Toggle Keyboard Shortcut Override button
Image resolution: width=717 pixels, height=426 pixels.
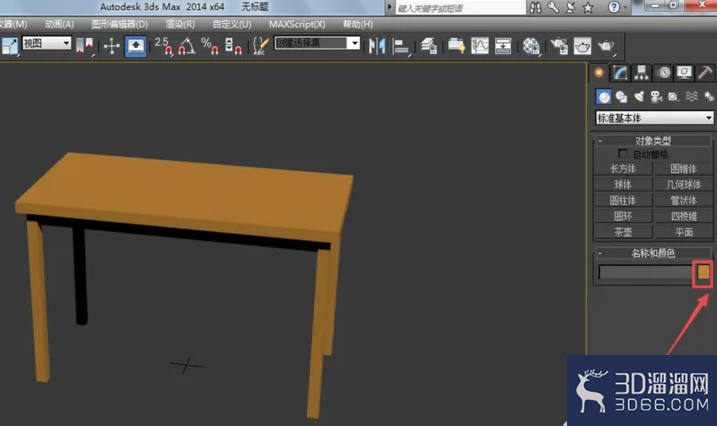[135, 46]
